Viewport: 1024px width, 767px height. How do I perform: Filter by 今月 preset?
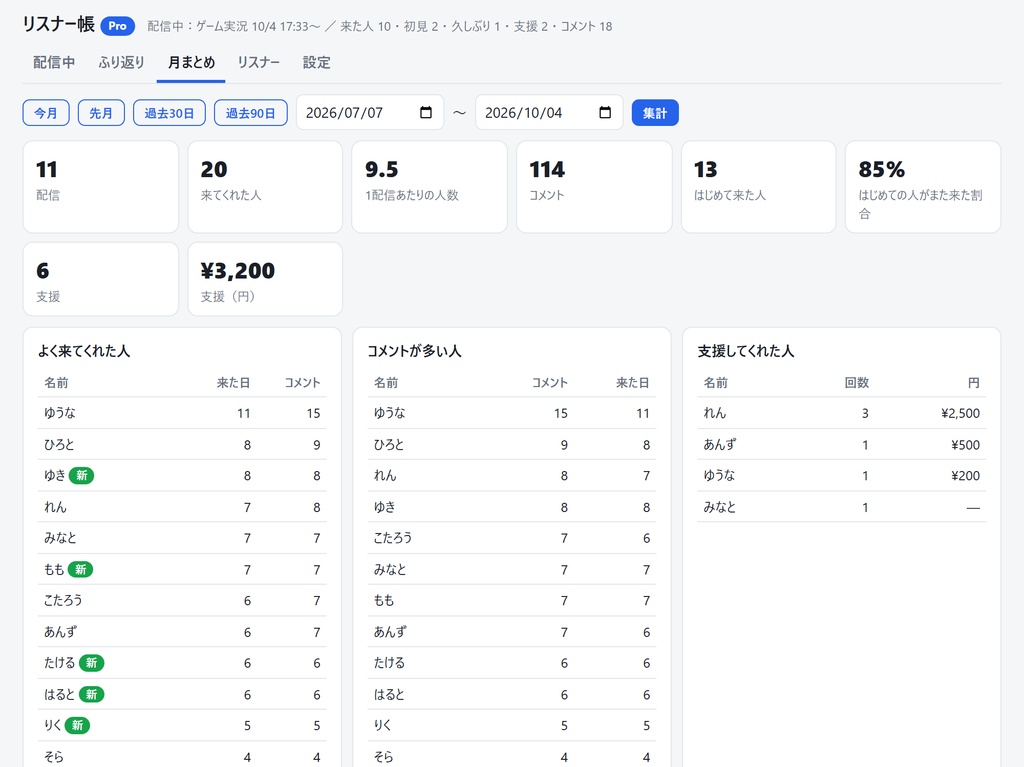(x=46, y=113)
